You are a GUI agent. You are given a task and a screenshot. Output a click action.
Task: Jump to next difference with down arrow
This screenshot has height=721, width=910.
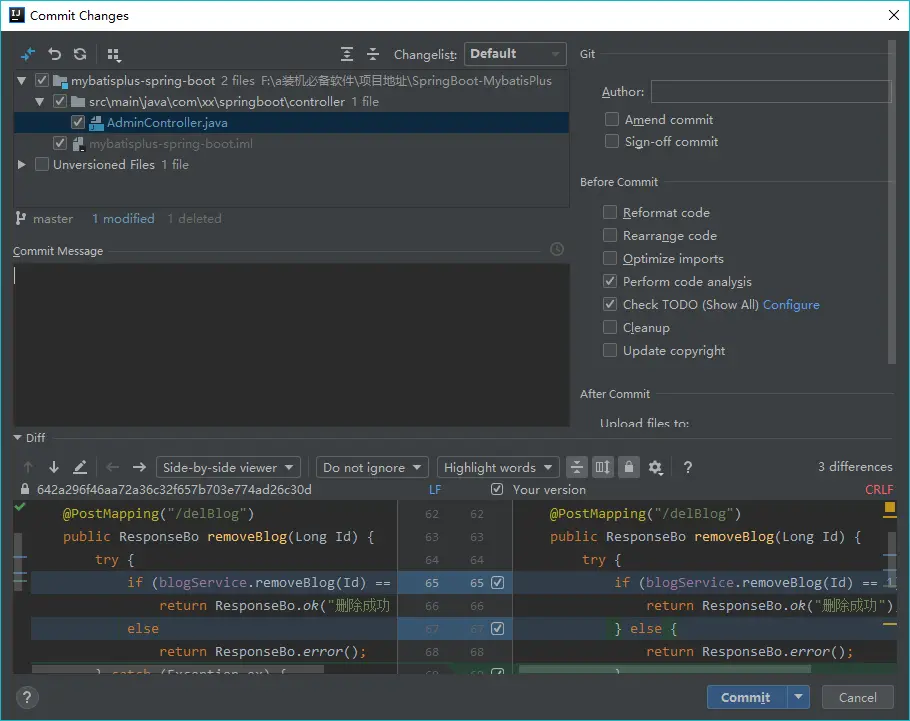point(54,467)
